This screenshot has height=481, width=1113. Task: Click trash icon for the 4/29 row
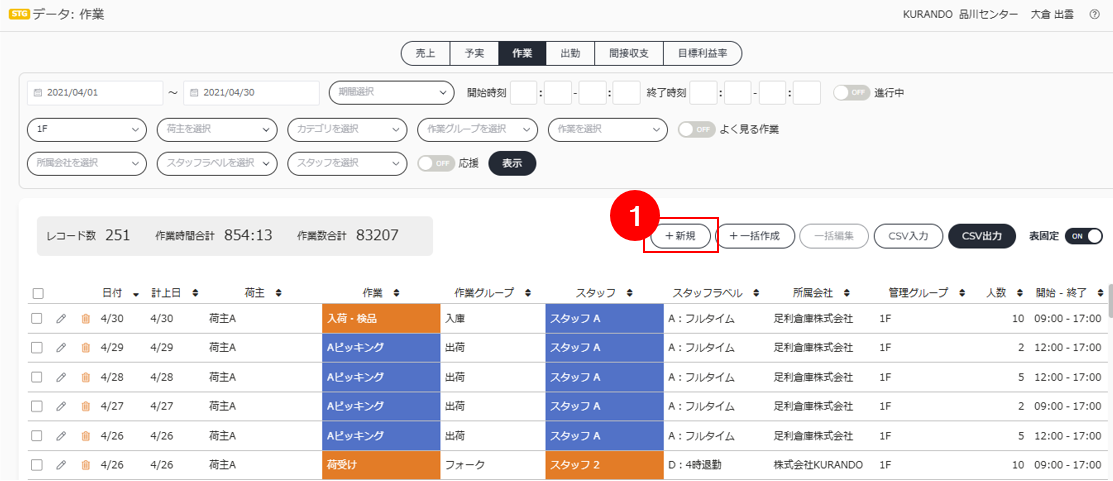click(86, 348)
